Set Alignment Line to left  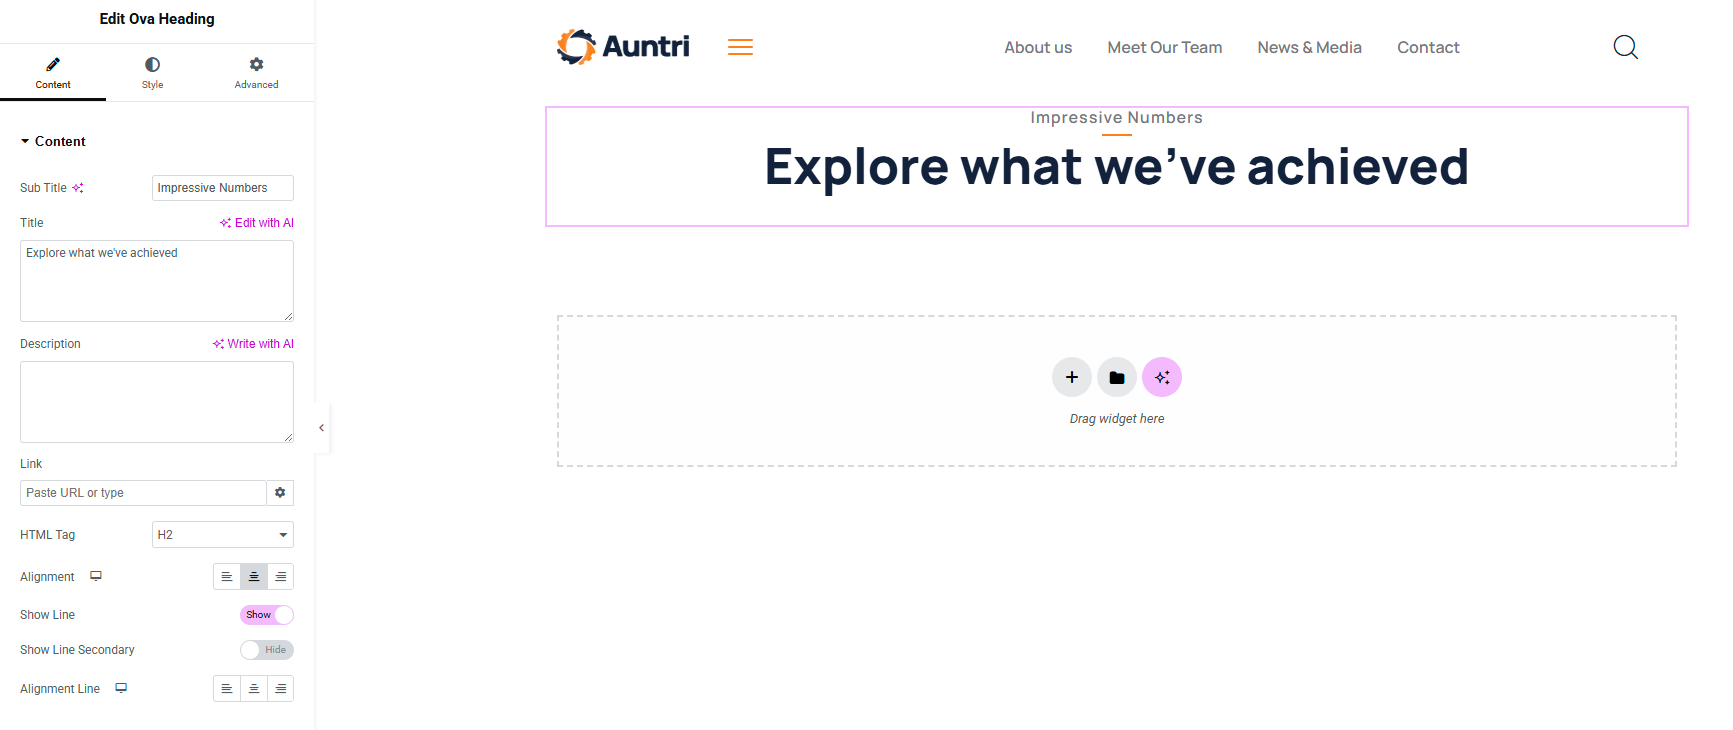227,689
